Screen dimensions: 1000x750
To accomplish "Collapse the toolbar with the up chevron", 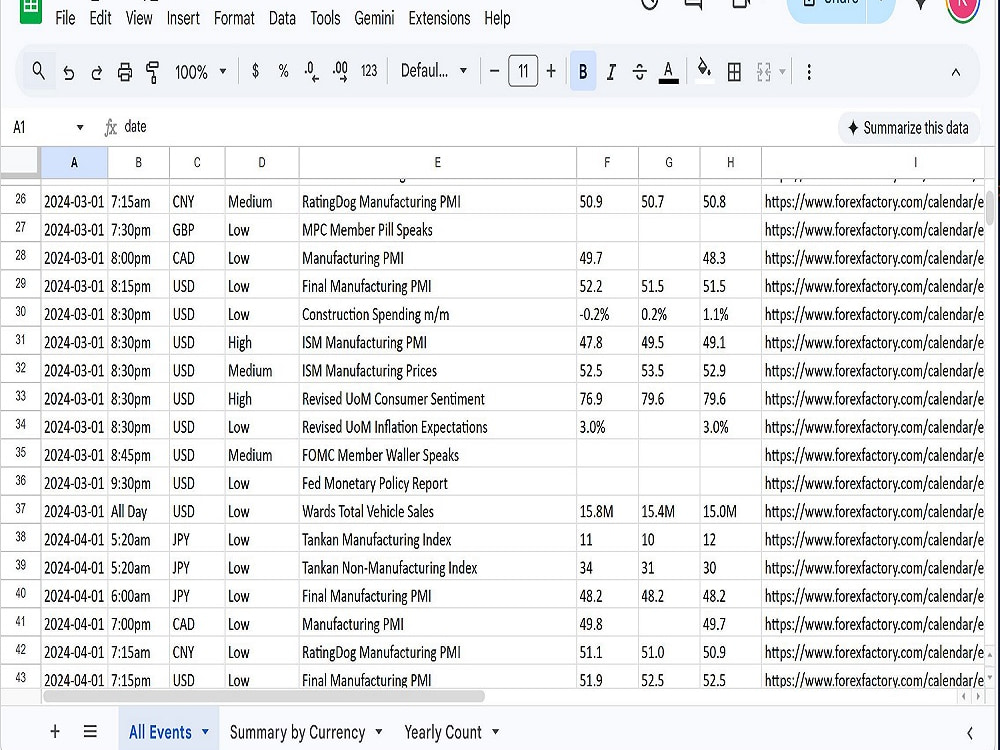I will click(x=955, y=73).
